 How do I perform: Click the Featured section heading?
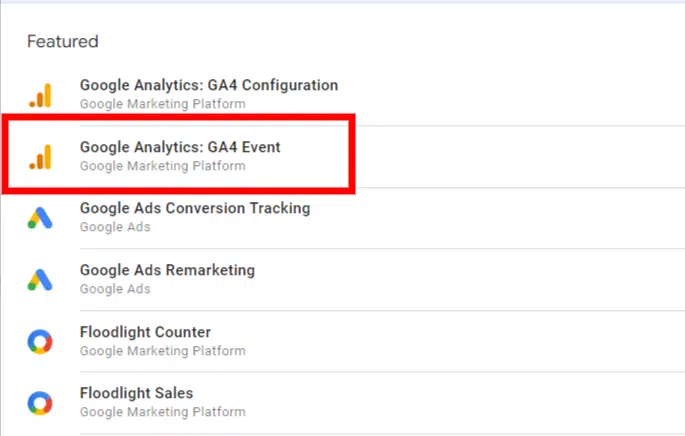point(62,42)
